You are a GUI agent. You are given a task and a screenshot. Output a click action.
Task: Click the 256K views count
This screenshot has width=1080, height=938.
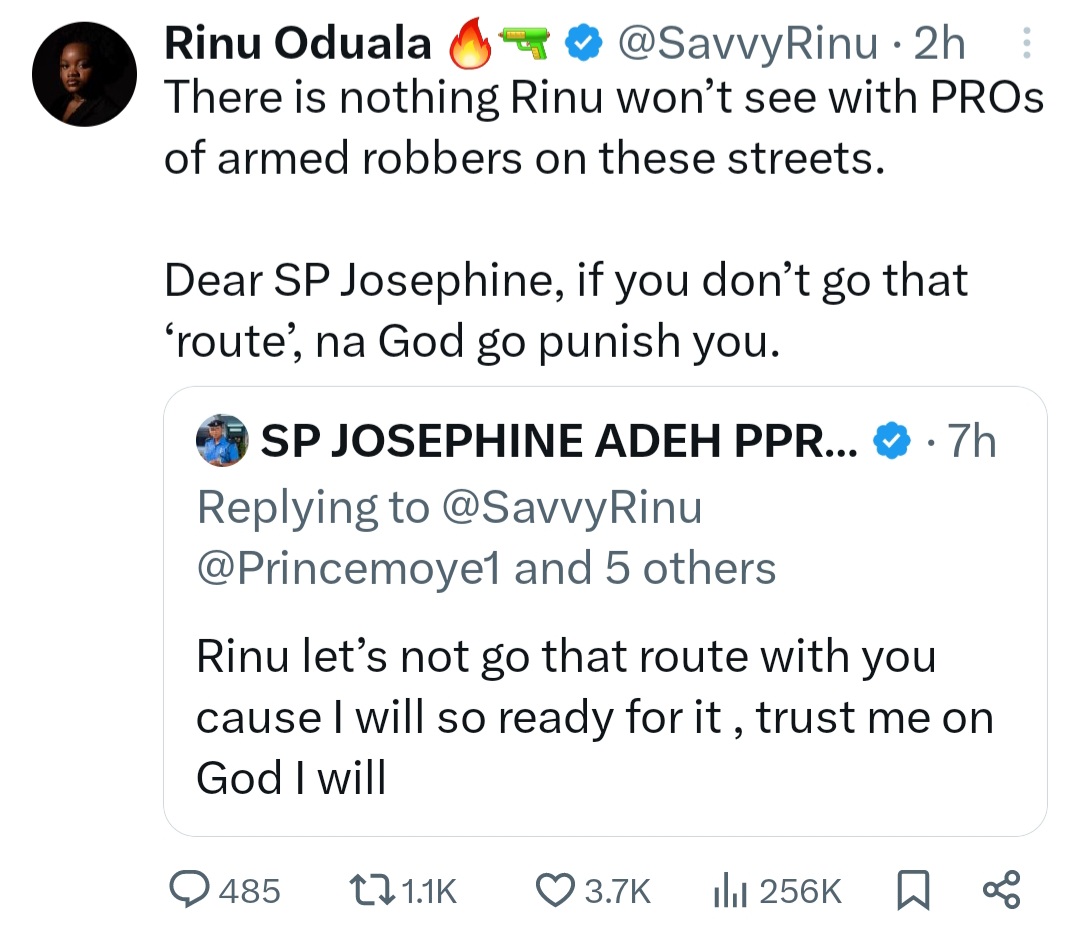click(x=802, y=890)
